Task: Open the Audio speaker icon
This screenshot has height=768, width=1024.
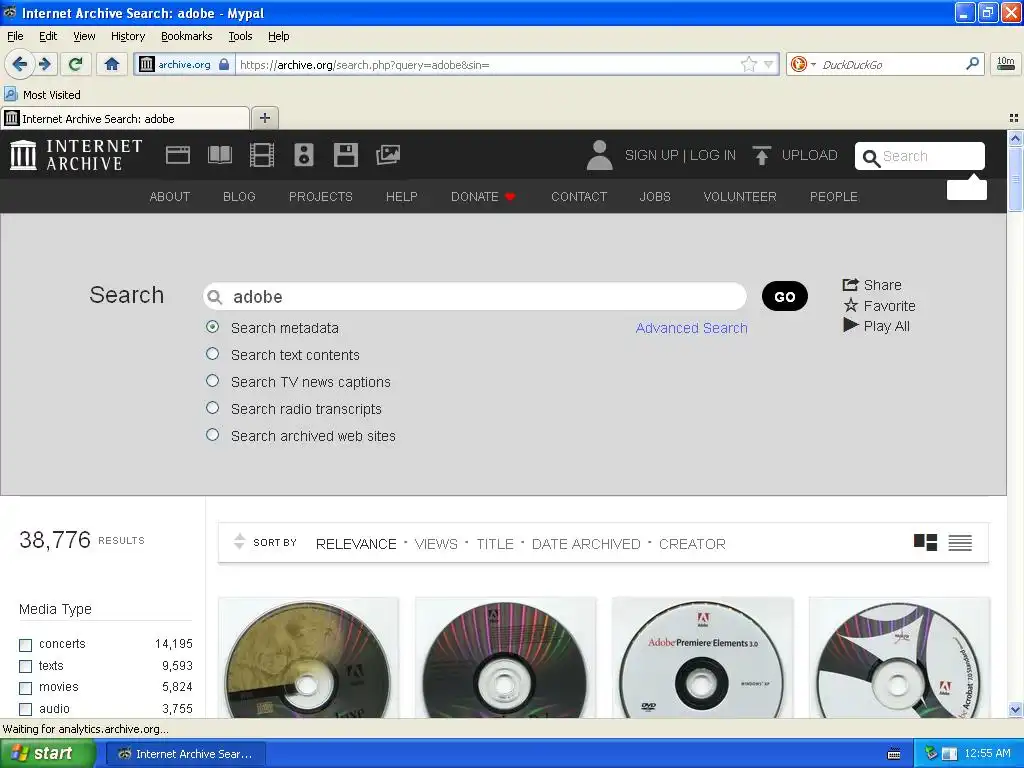Action: point(304,155)
